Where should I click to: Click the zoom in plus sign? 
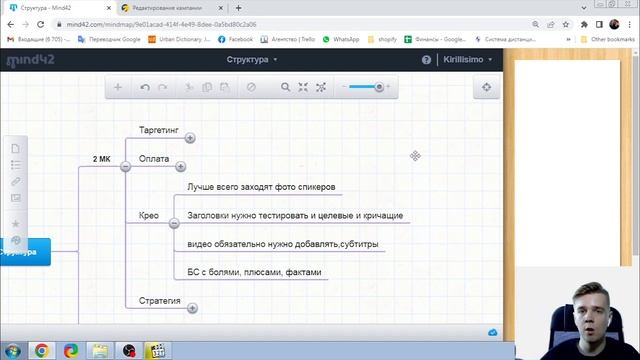point(388,87)
